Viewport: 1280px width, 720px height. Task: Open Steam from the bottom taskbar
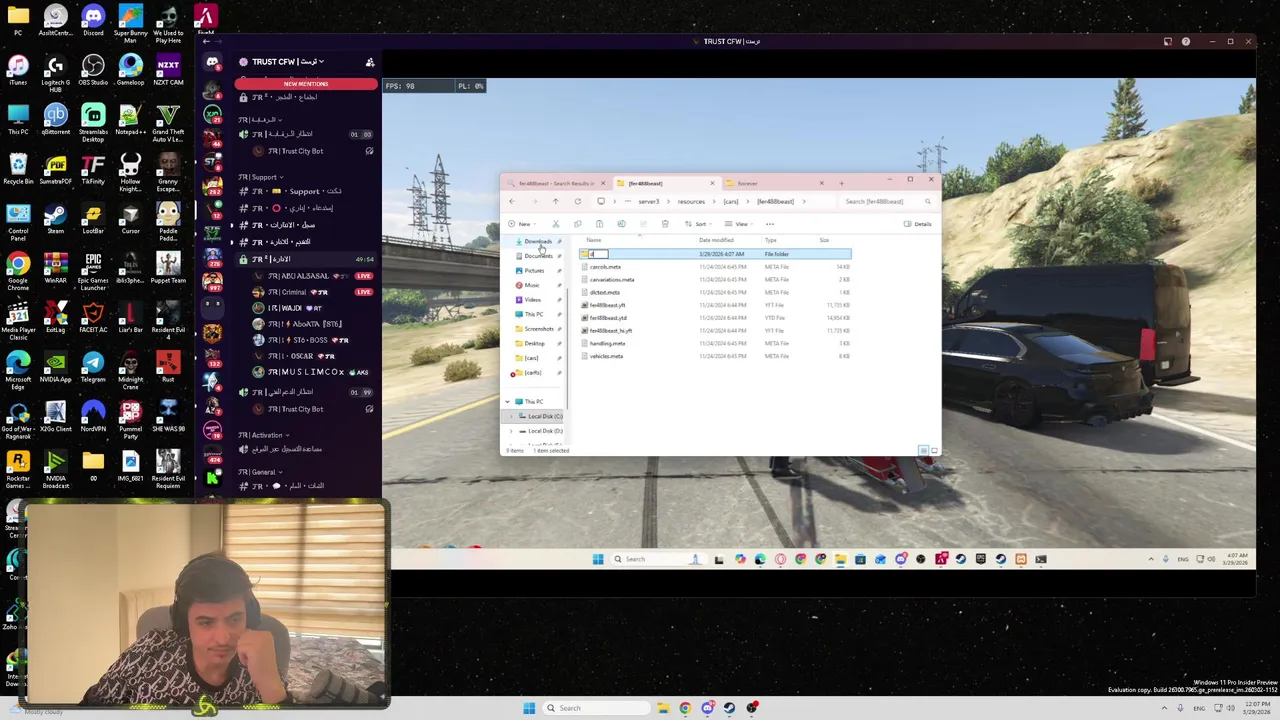[729, 708]
